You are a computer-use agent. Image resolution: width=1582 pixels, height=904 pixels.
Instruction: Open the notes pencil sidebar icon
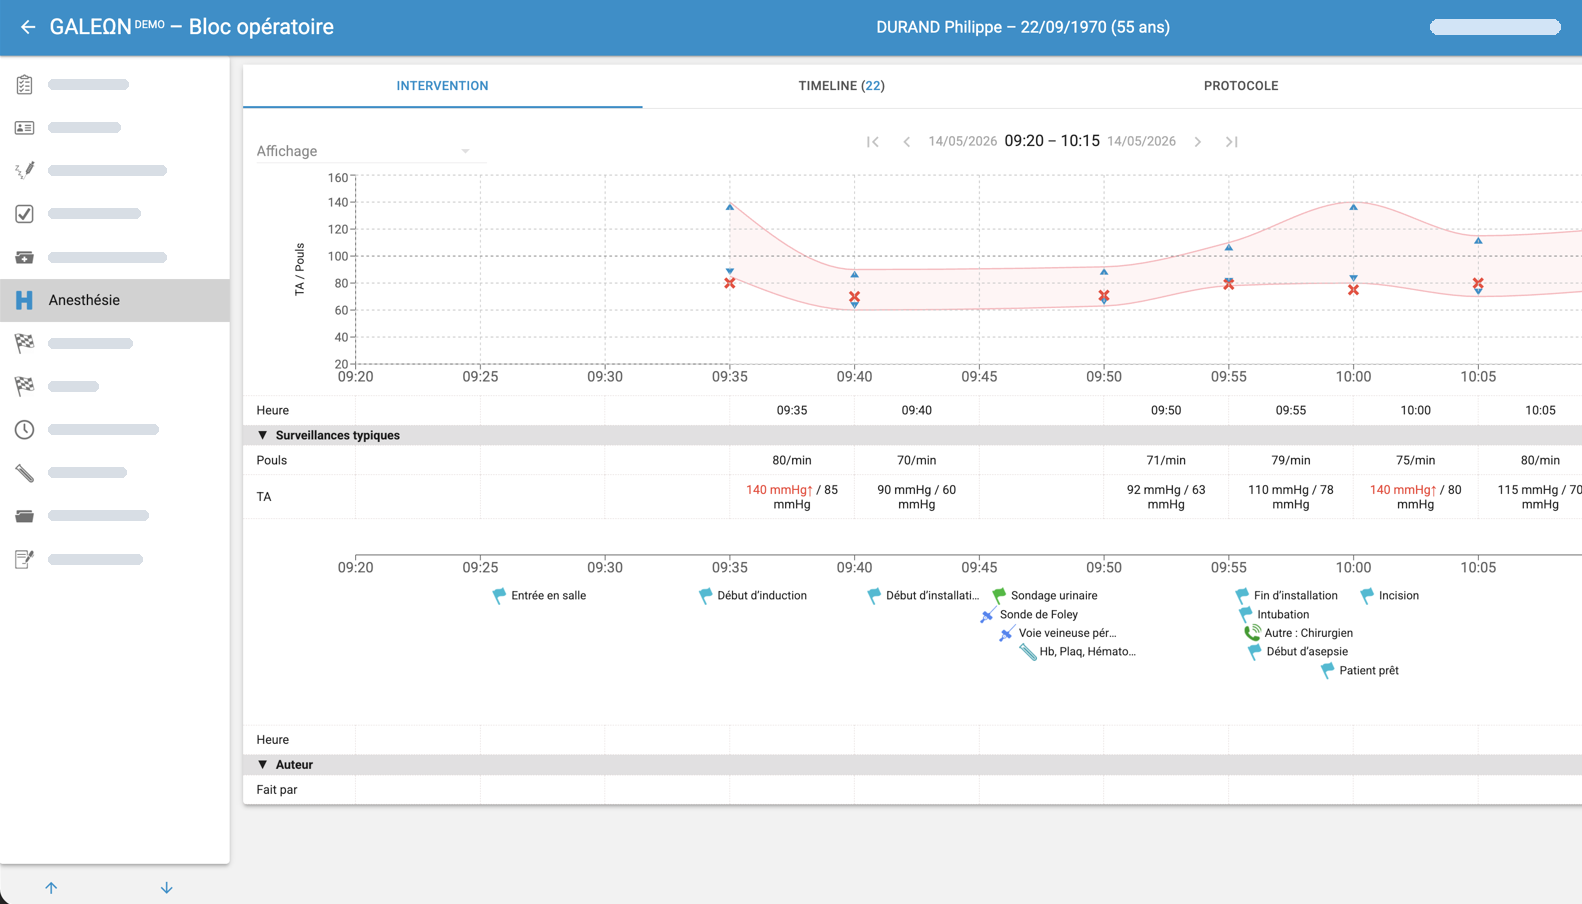click(25, 559)
